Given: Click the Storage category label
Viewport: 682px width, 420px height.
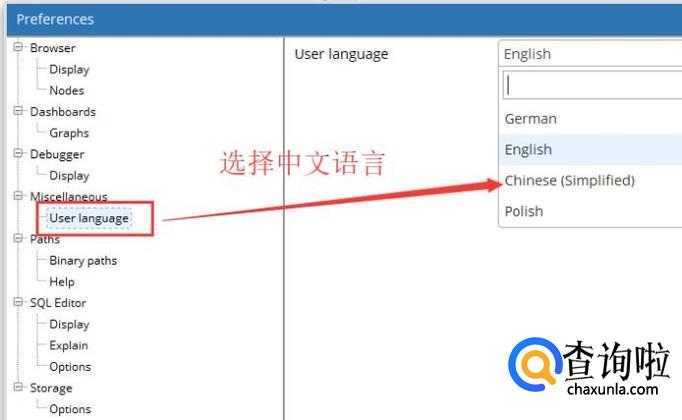Looking at the screenshot, I should 51,388.
